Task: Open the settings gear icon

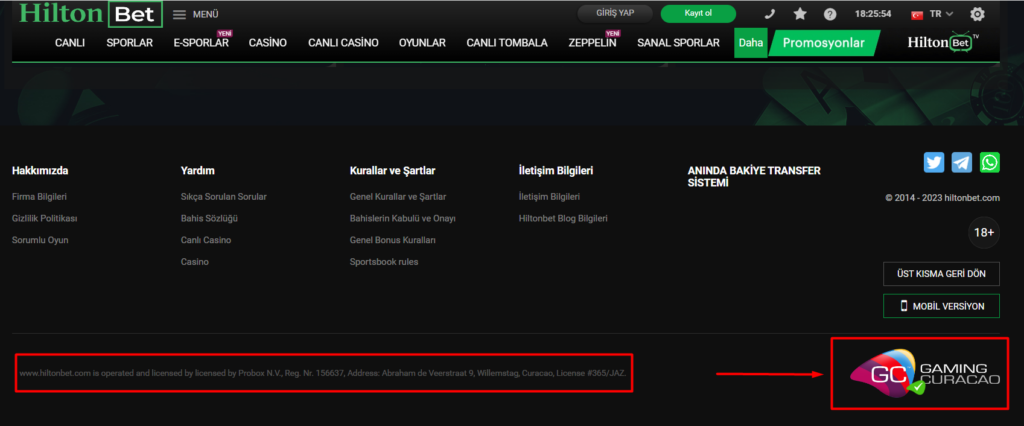Action: 977,14
